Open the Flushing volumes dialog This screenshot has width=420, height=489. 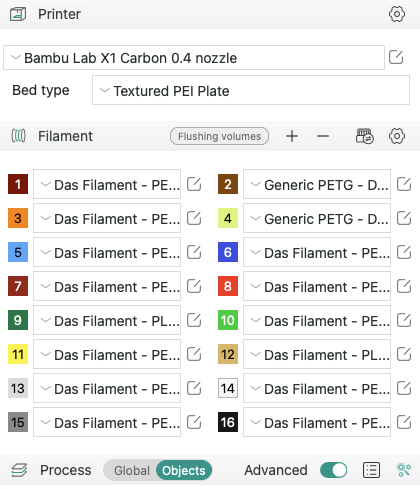(x=219, y=136)
